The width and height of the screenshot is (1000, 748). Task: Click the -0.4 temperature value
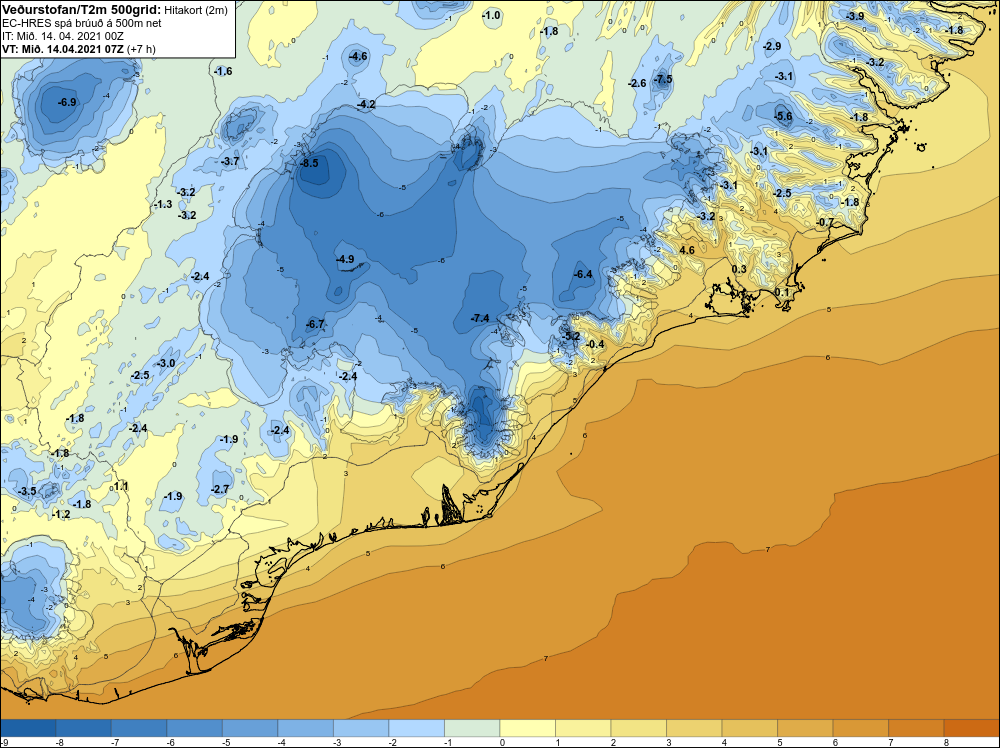click(594, 344)
